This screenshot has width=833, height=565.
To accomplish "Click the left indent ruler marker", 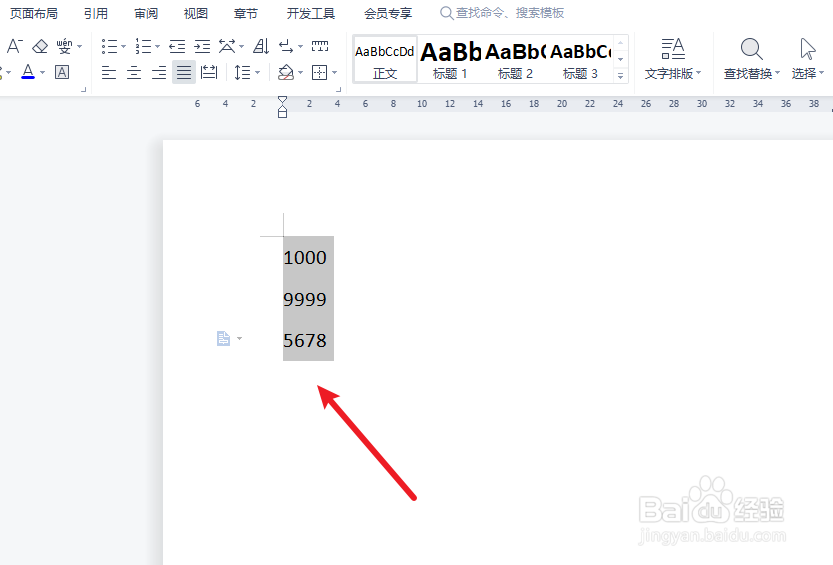I will point(282,112).
